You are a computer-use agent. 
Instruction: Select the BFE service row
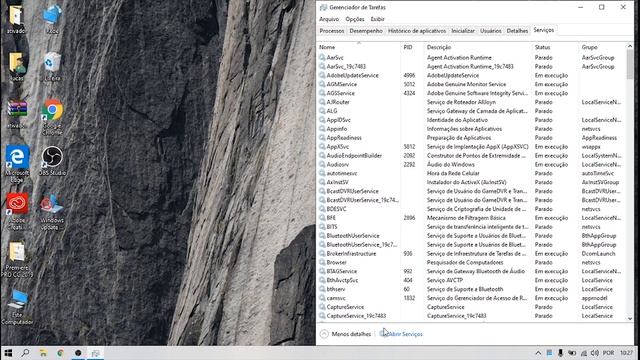pyautogui.click(x=471, y=218)
